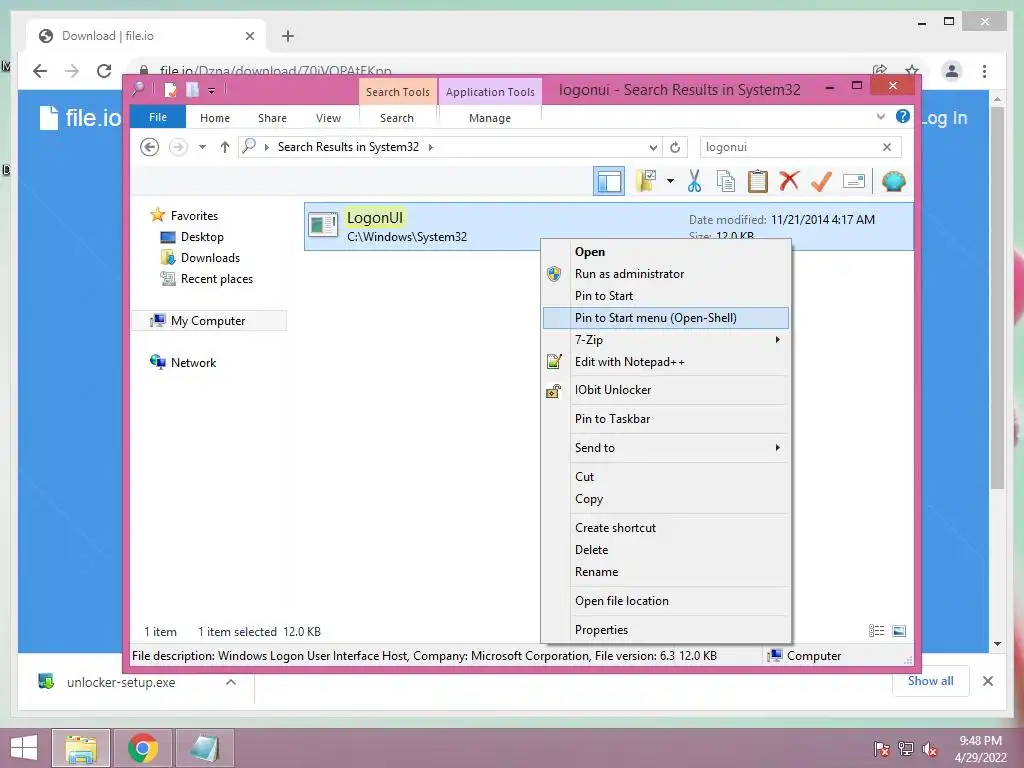This screenshot has width=1024, height=768.
Task: Click breadcrumb arrow after Search Results
Action: click(x=430, y=147)
